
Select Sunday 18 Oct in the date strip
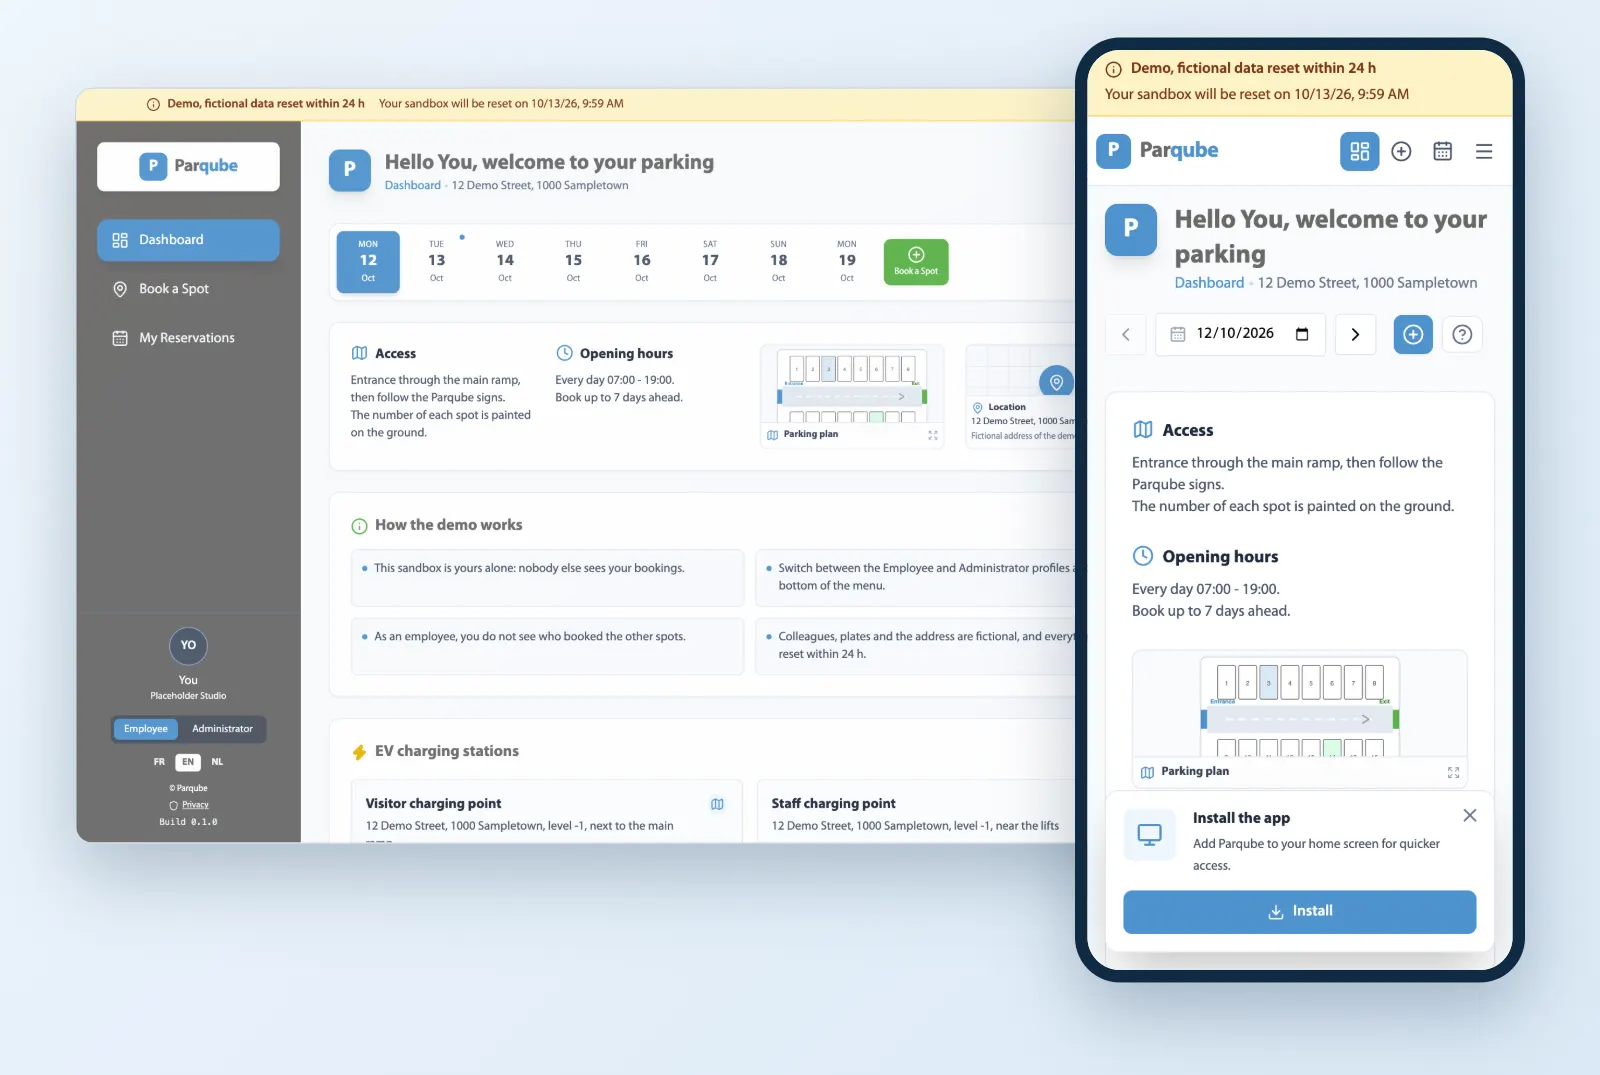[x=778, y=262]
